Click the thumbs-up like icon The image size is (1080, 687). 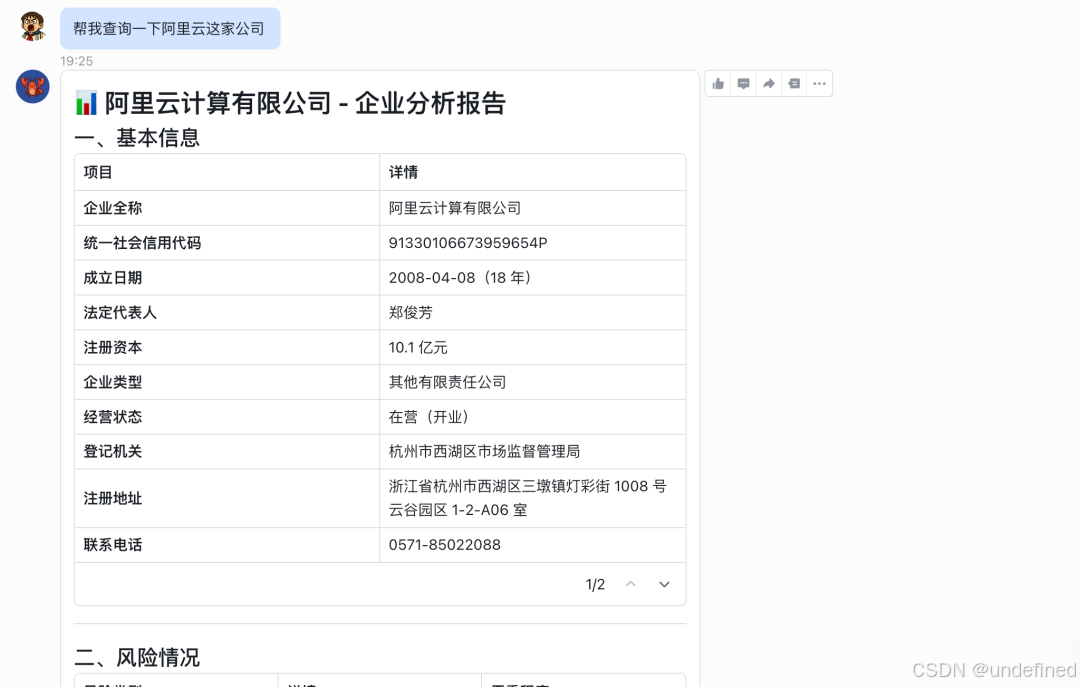click(x=718, y=84)
